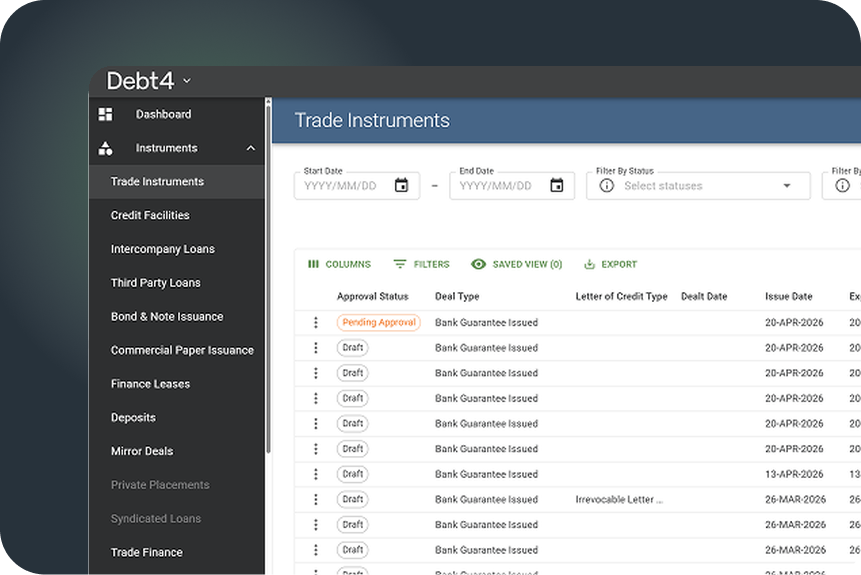The height and width of the screenshot is (575, 861).
Task: Collapse the Instruments section chevron
Action: click(251, 148)
